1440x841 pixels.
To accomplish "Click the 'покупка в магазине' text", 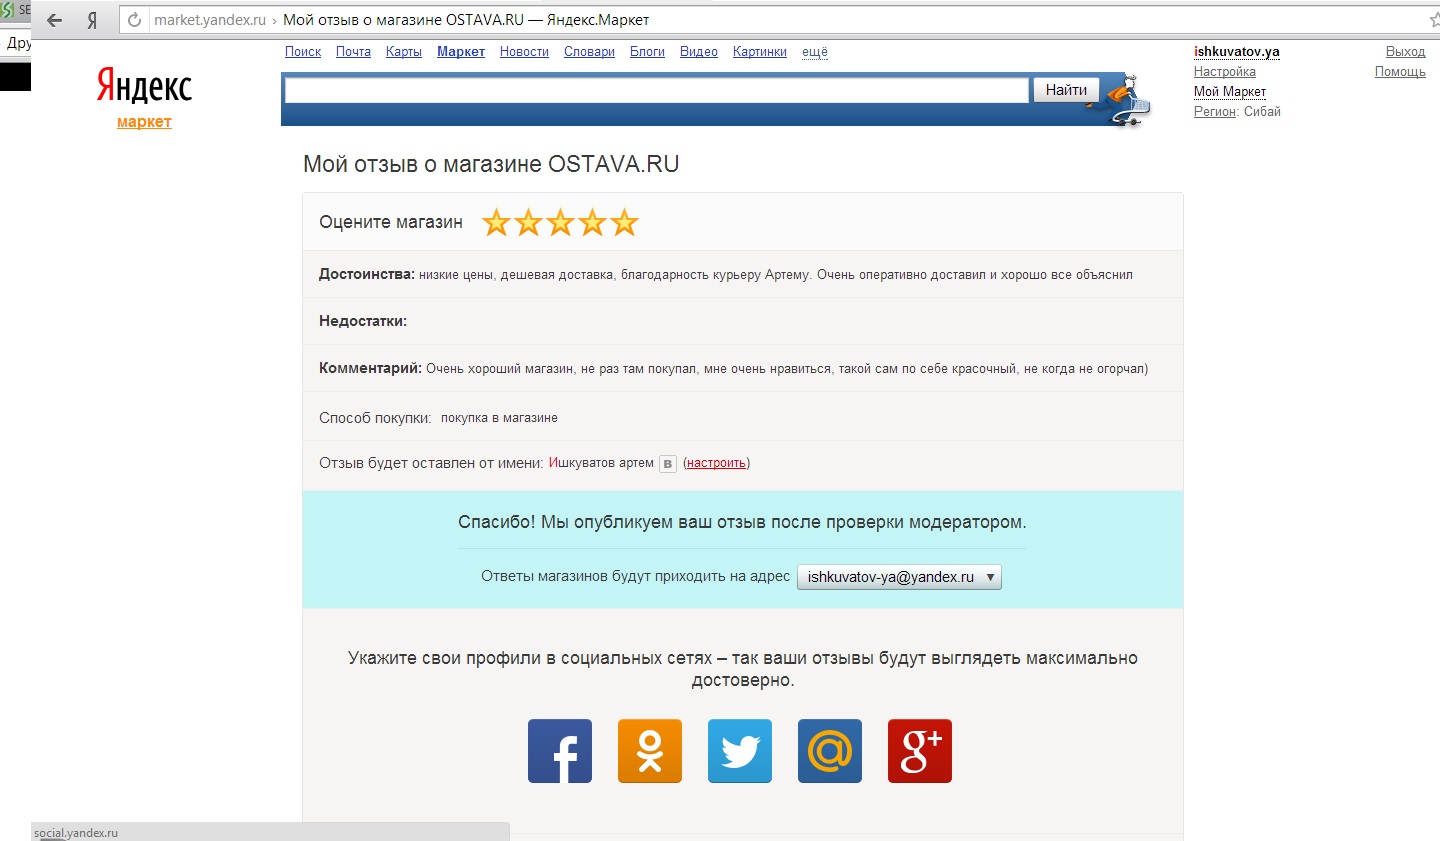I will (499, 418).
